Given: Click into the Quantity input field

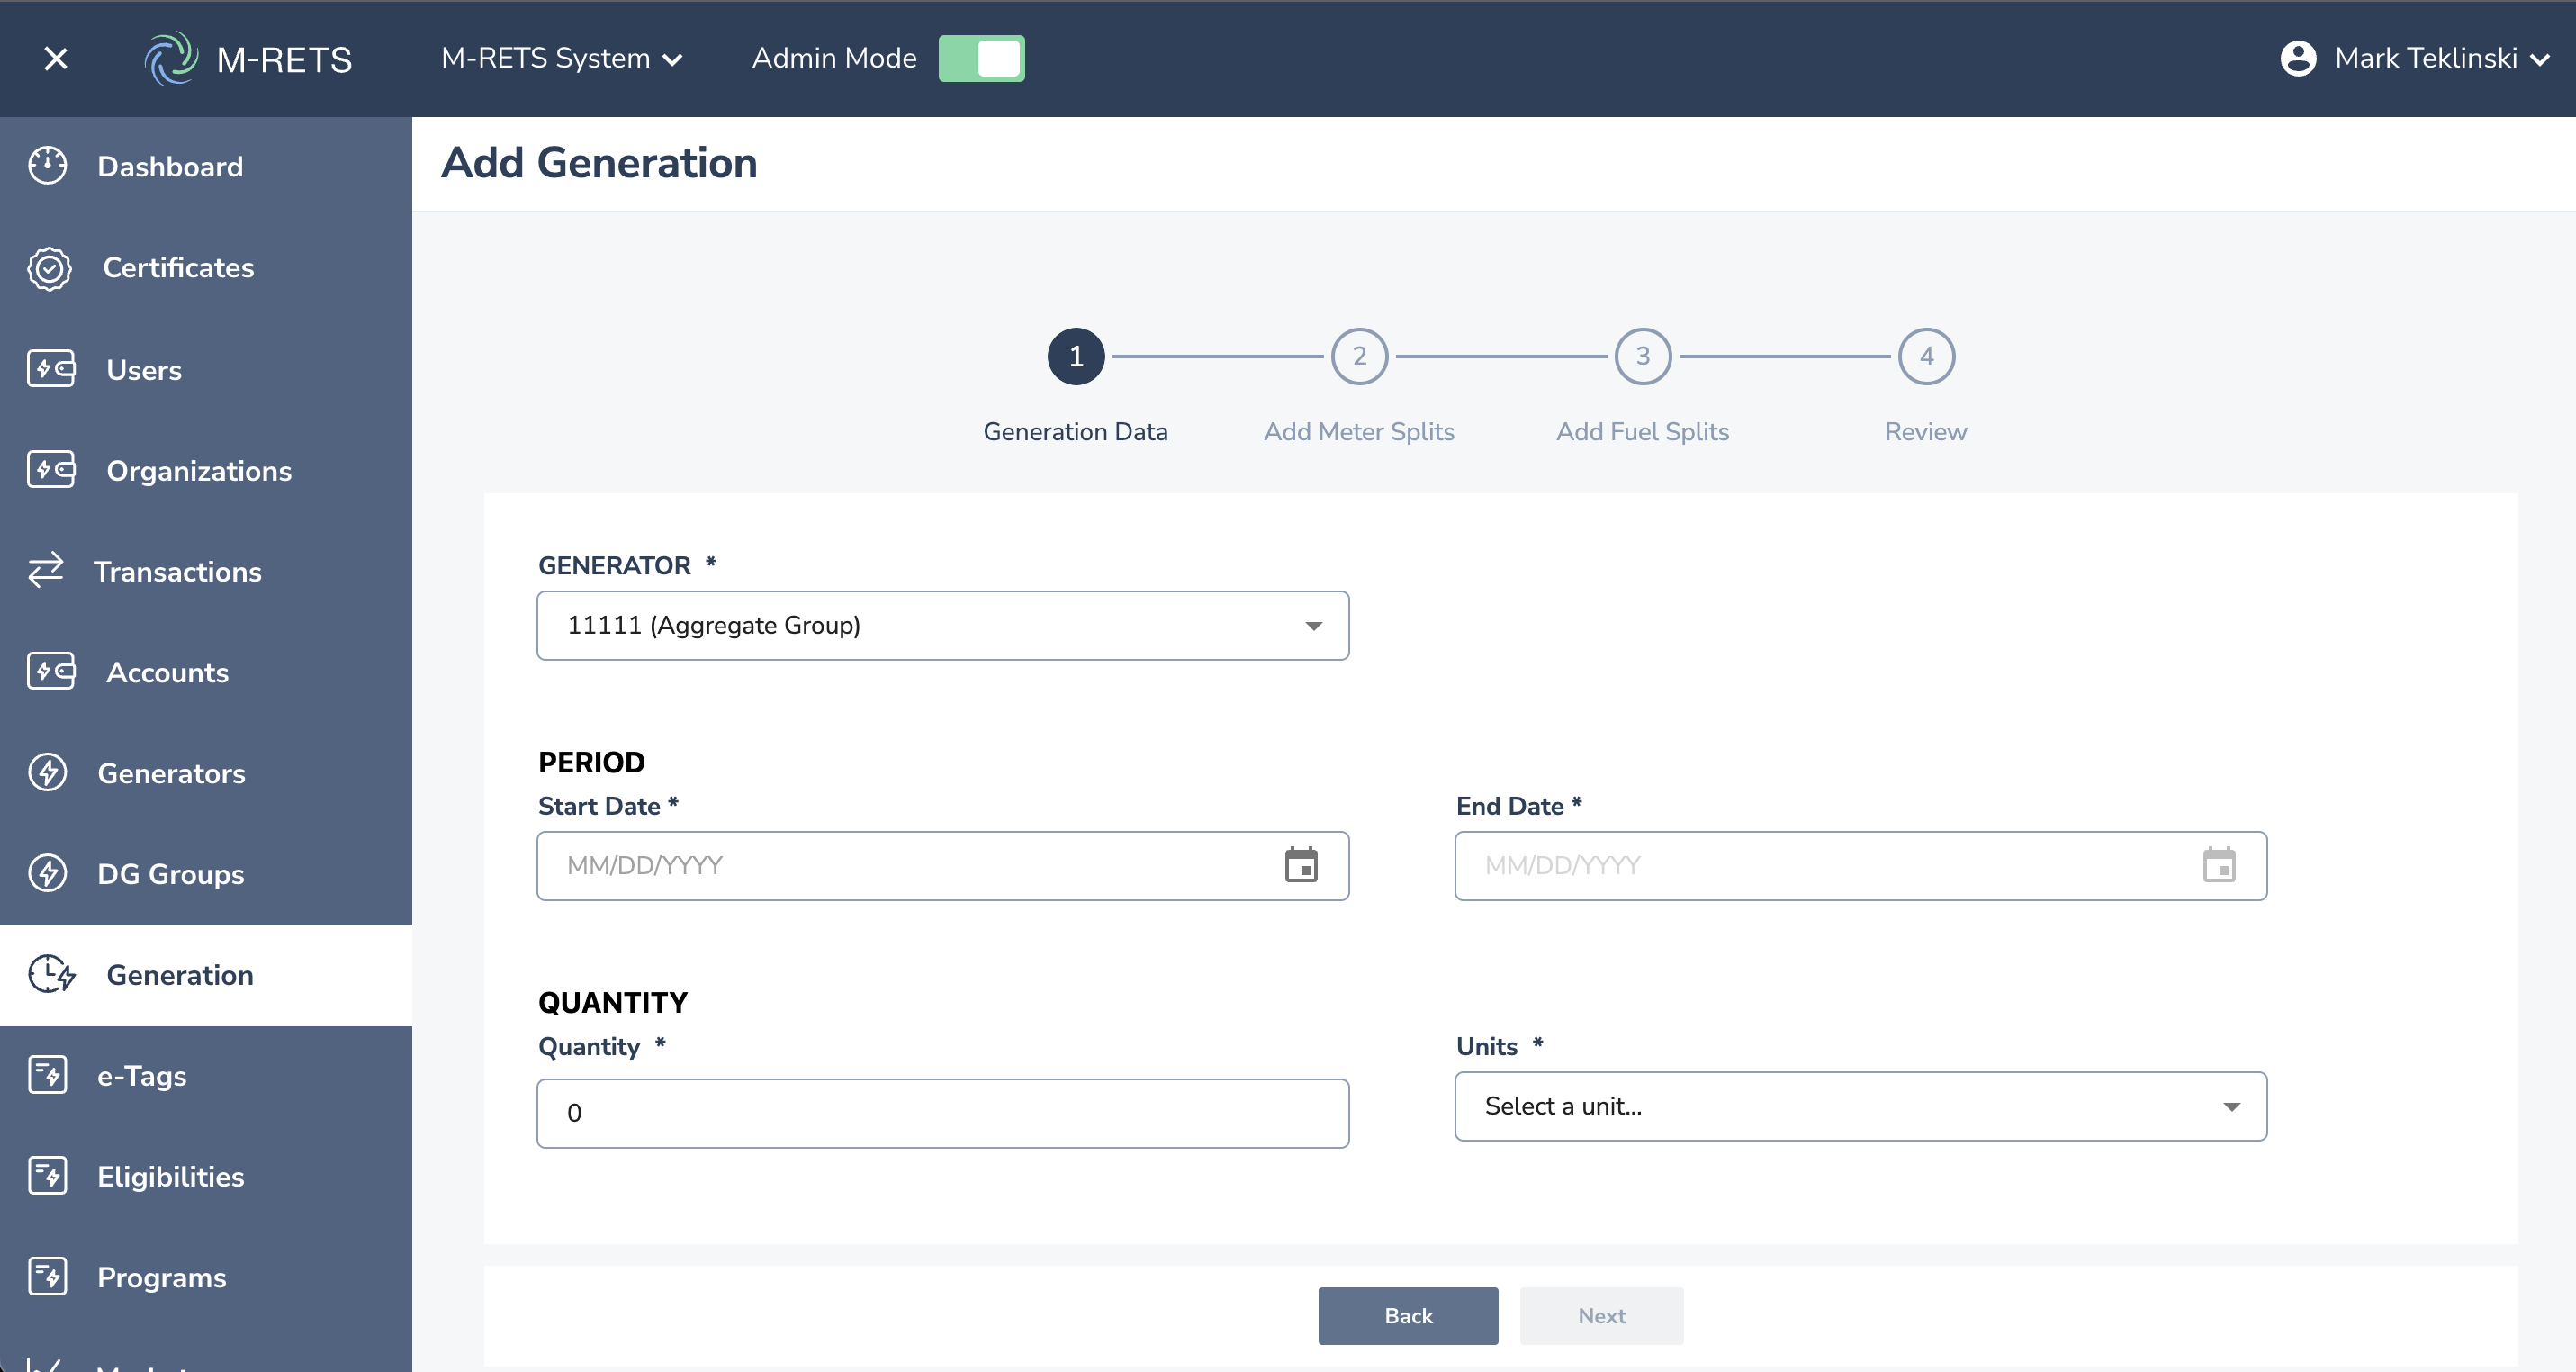Looking at the screenshot, I should coord(942,1113).
